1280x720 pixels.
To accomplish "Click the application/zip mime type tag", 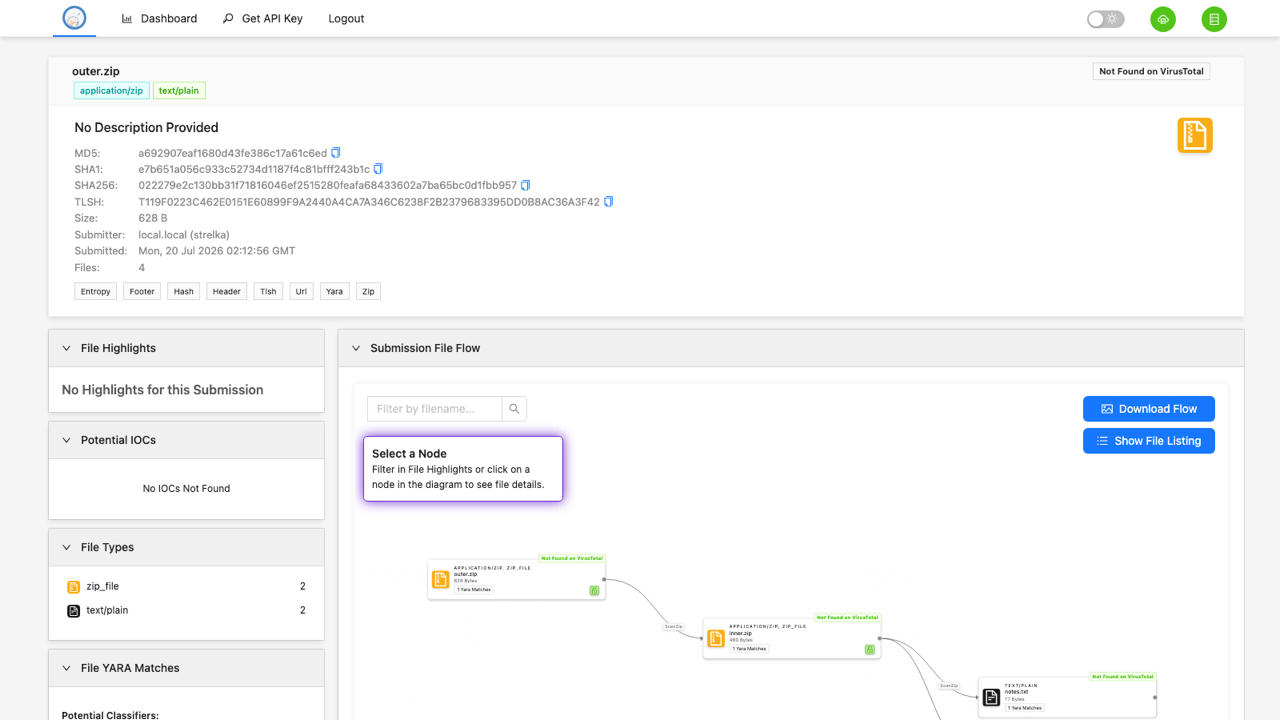I will [111, 91].
